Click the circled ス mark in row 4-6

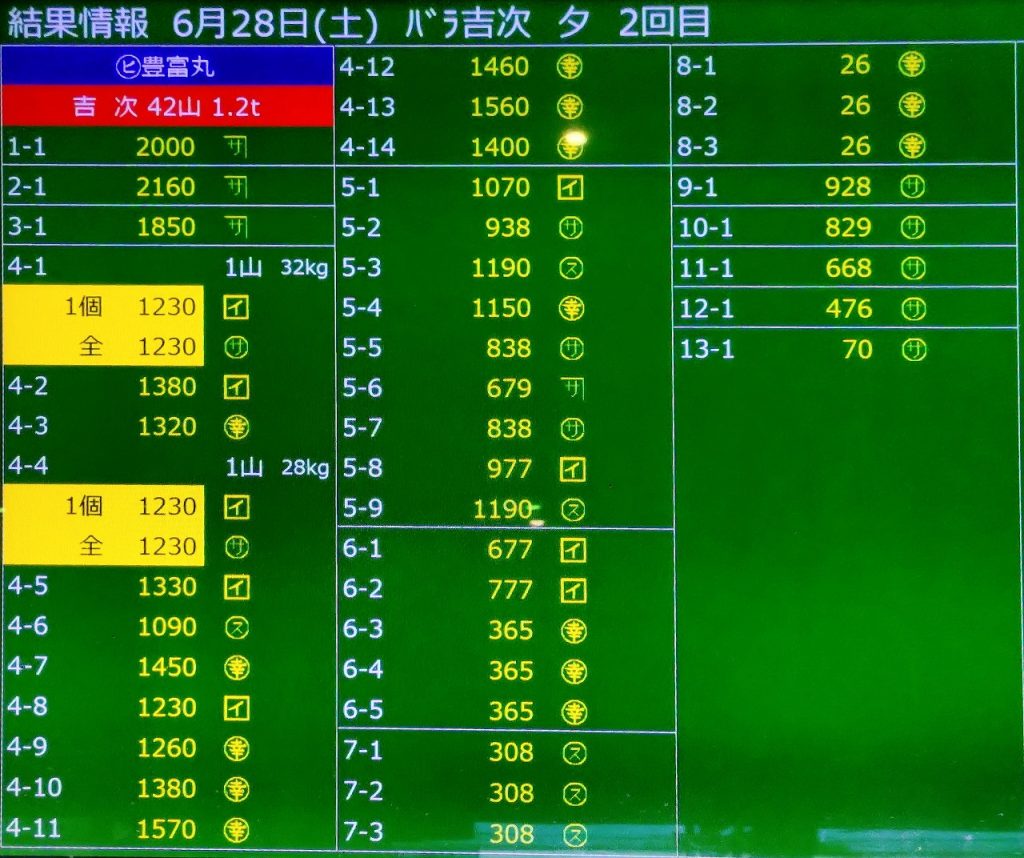coord(236,627)
